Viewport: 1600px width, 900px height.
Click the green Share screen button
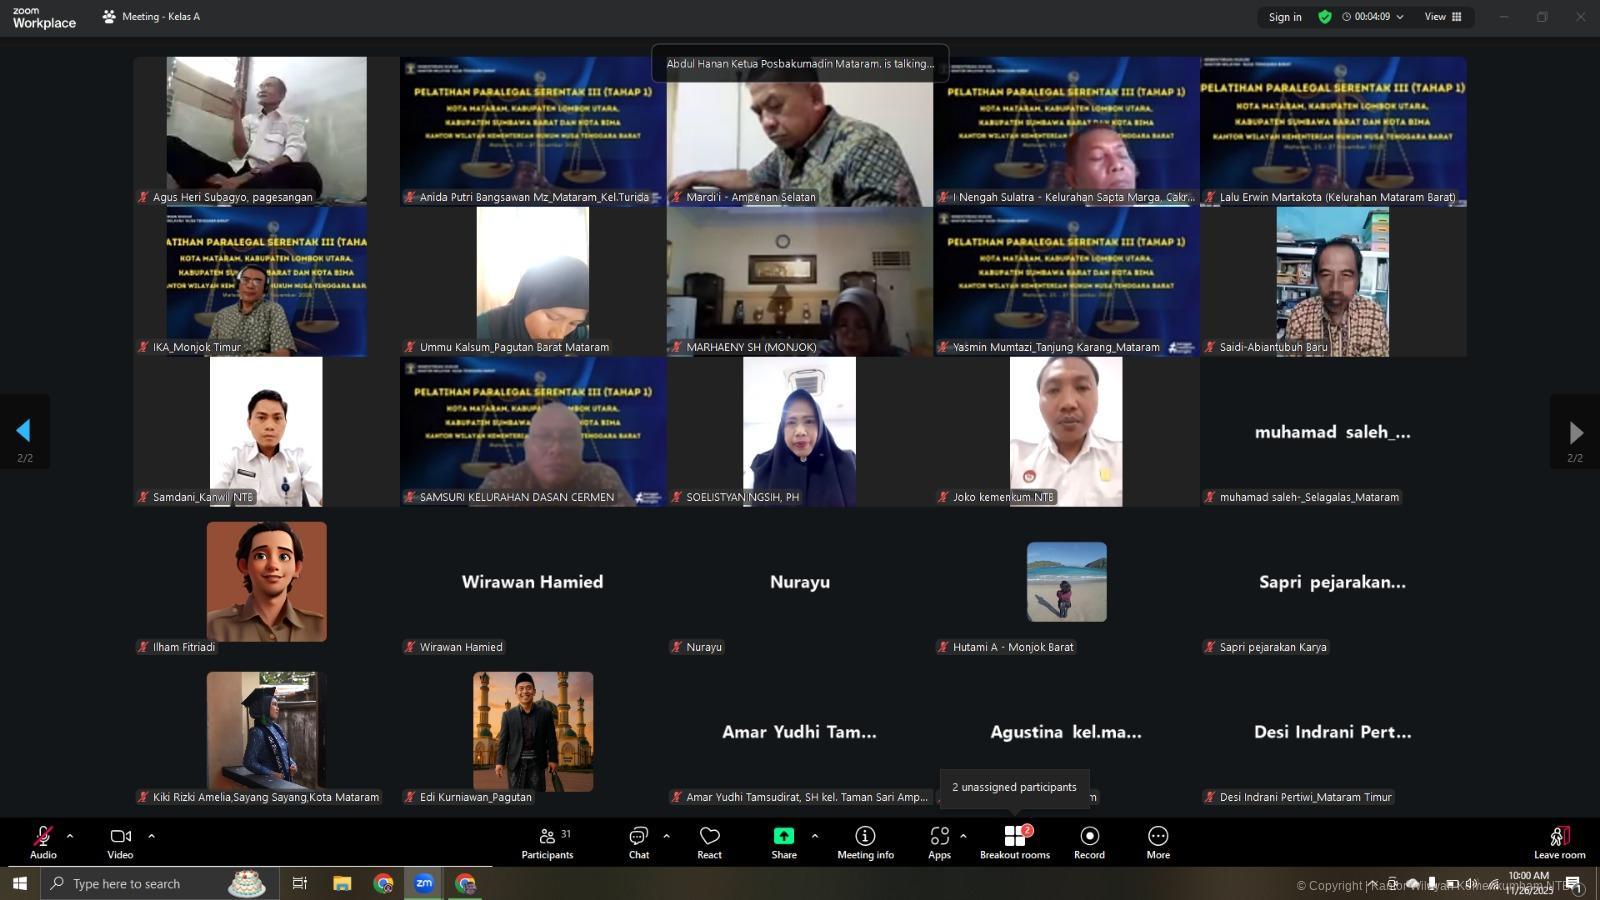784,842
